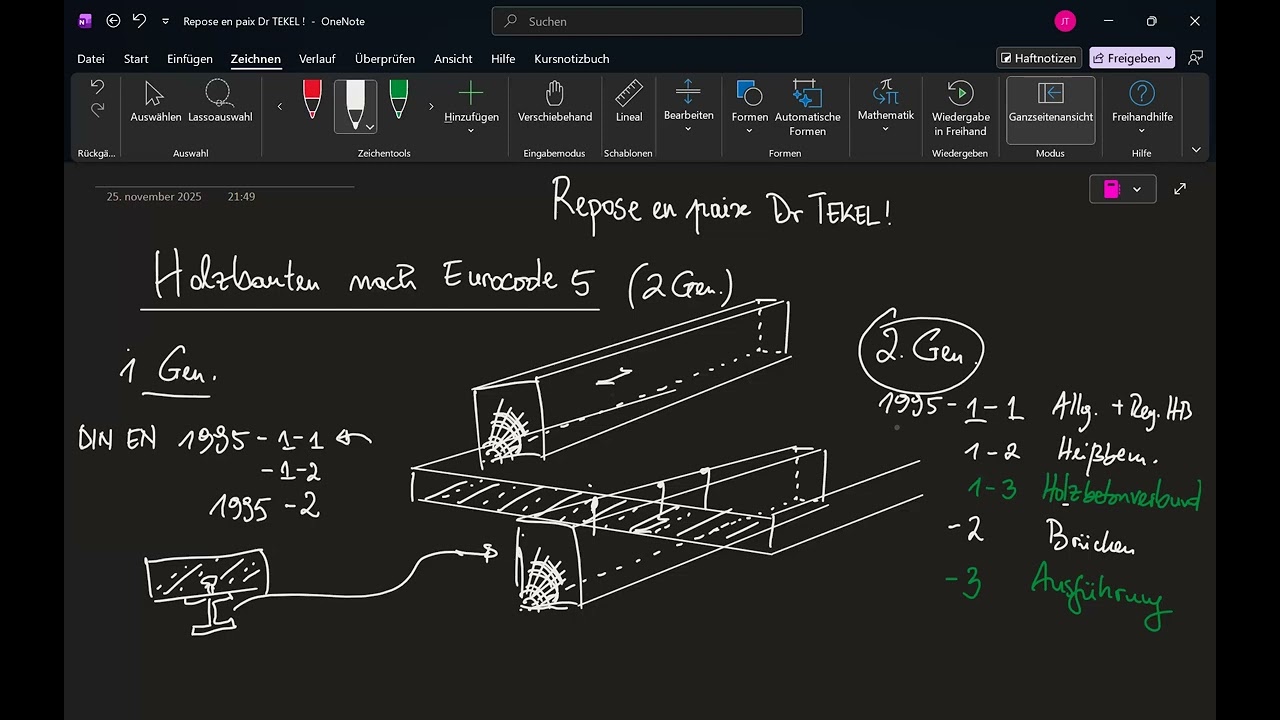This screenshot has height=720, width=1280.
Task: Show next pens in the pen gallery
Action: point(431,106)
